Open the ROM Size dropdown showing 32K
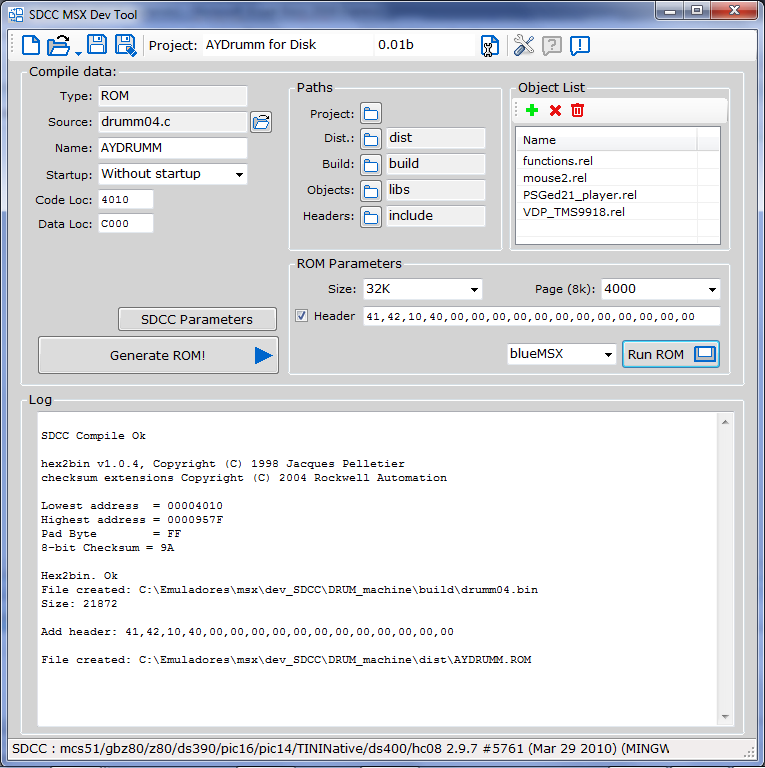Image resolution: width=765 pixels, height=768 pixels. coord(474,289)
